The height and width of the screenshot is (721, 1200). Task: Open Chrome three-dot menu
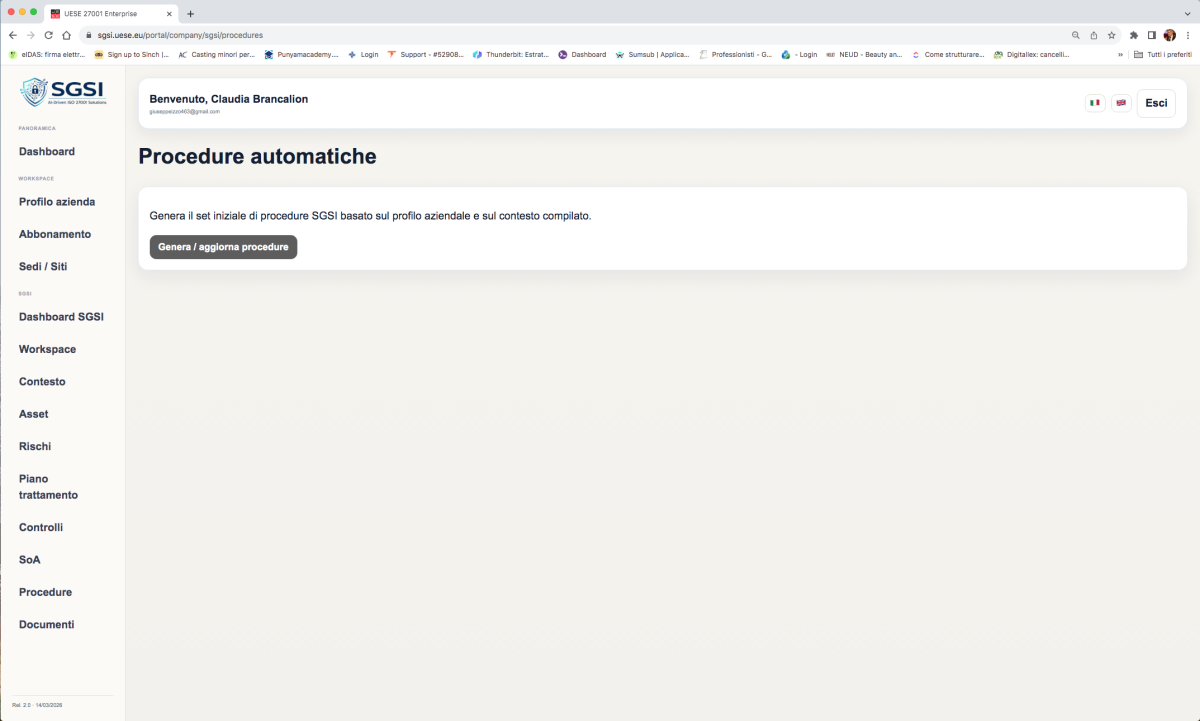pyautogui.click(x=1186, y=35)
